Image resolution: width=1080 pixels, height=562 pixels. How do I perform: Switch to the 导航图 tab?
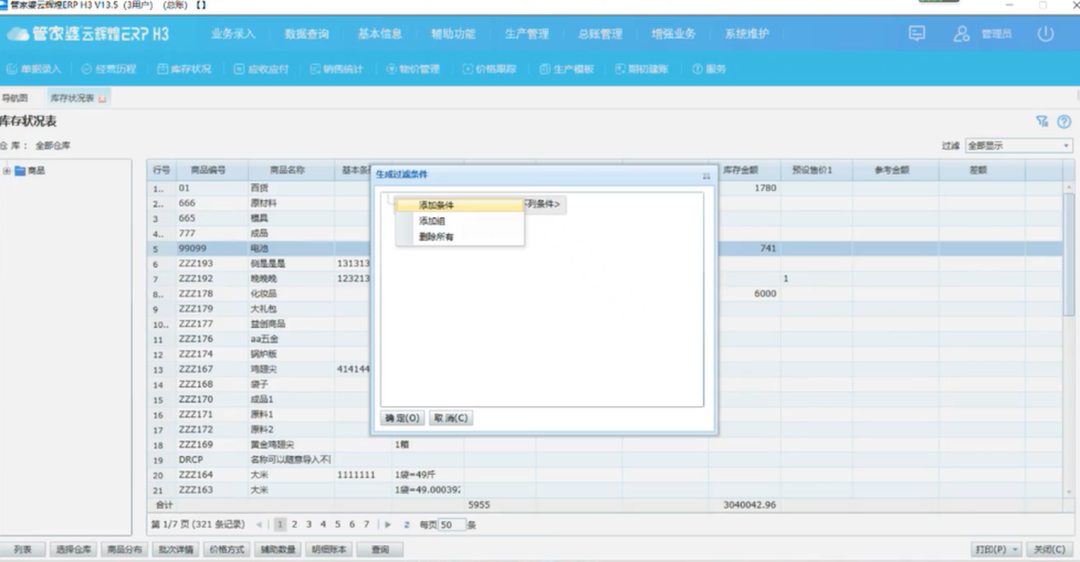click(14, 98)
